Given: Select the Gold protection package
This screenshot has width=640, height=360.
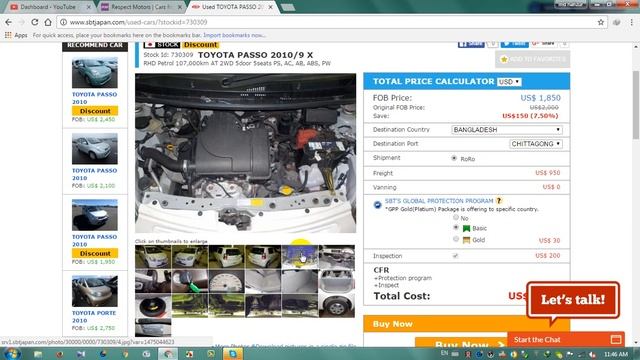Looking at the screenshot, I should click(456, 240).
